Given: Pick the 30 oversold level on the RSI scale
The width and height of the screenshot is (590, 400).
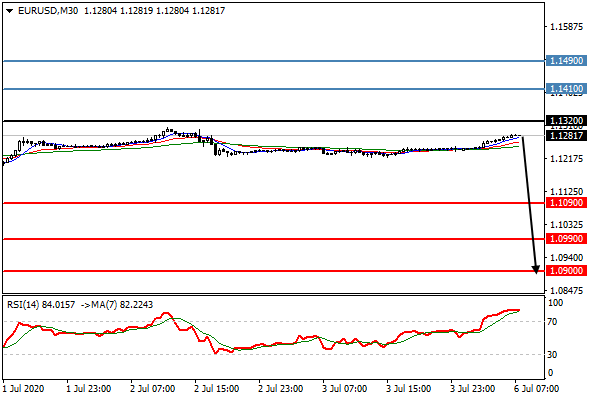Looking at the screenshot, I should coord(552,354).
